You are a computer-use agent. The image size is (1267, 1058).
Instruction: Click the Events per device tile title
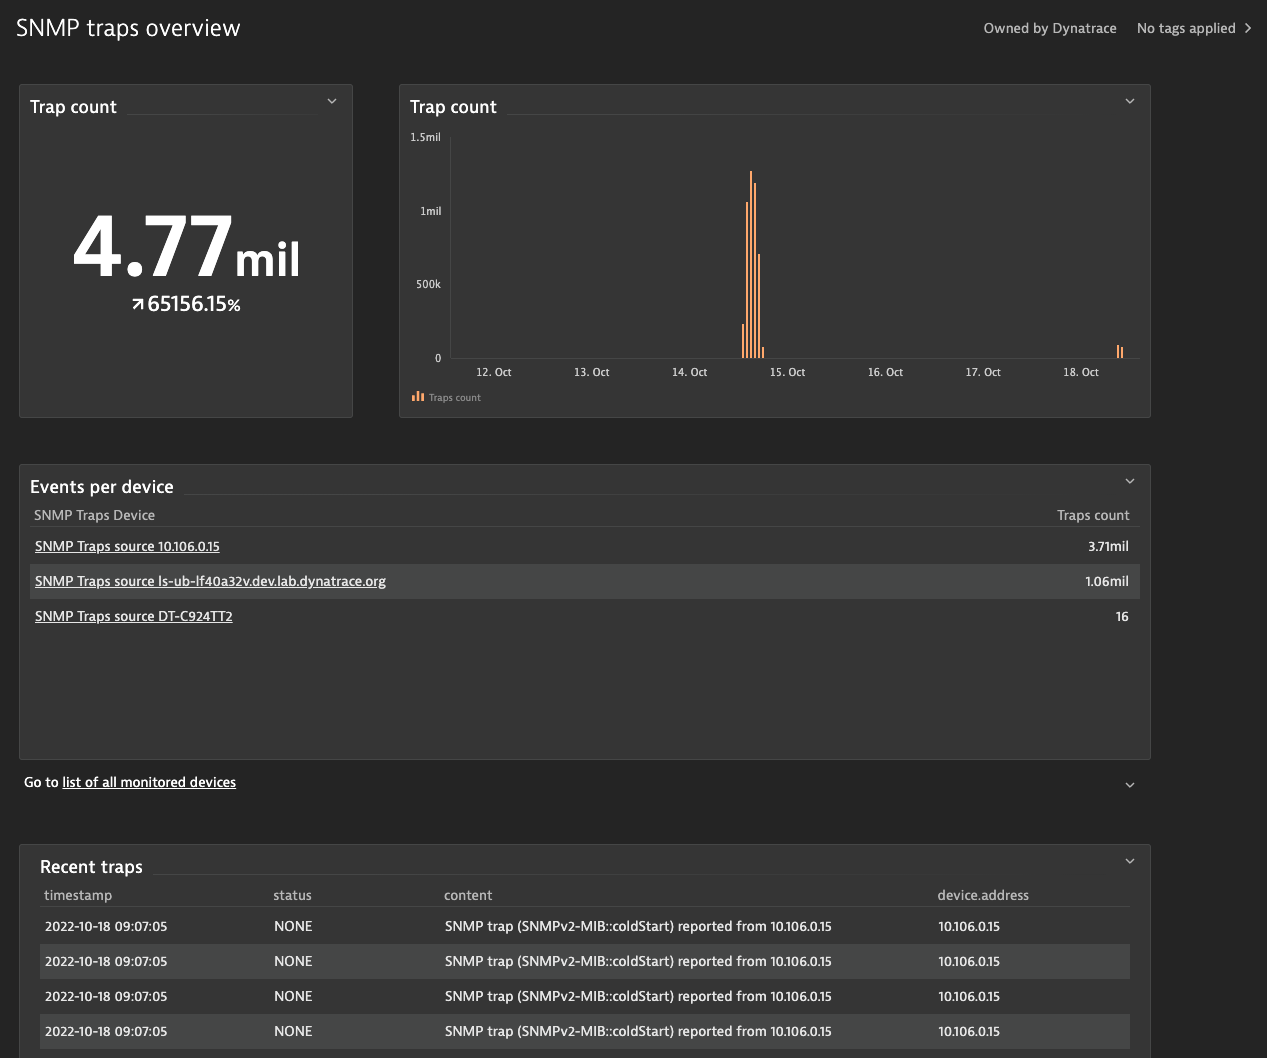[x=102, y=487]
